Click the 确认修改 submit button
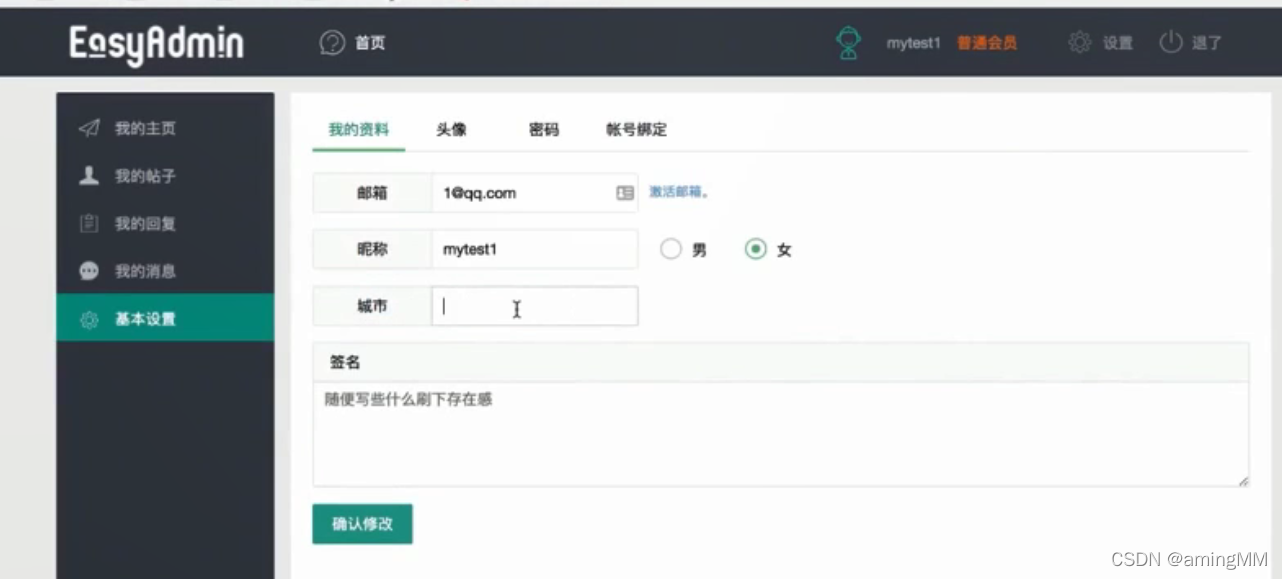Image resolution: width=1282 pixels, height=579 pixels. coord(362,523)
